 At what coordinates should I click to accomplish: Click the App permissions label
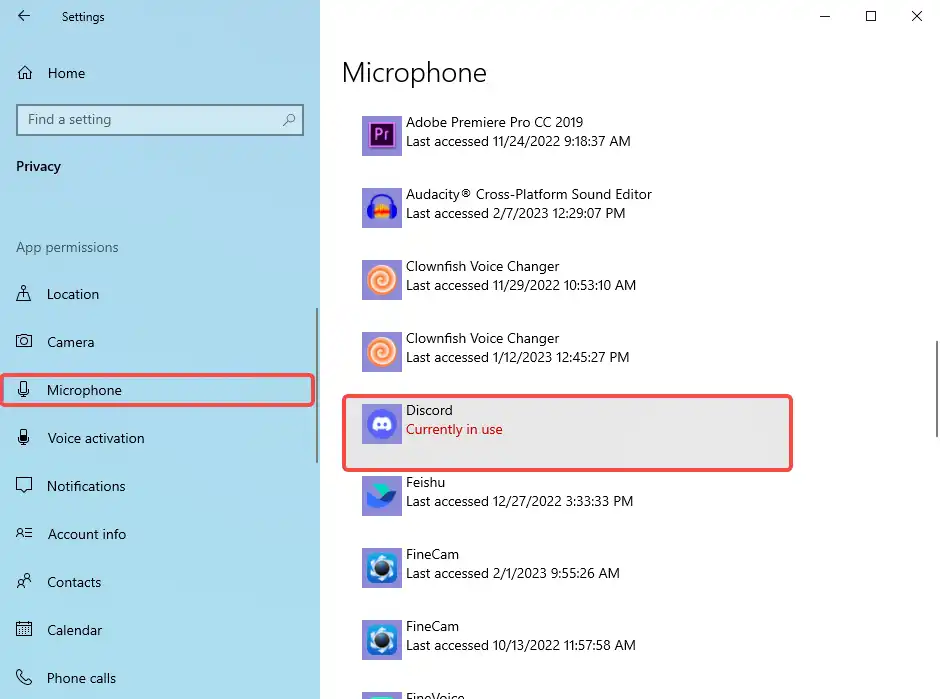pyautogui.click(x=67, y=248)
